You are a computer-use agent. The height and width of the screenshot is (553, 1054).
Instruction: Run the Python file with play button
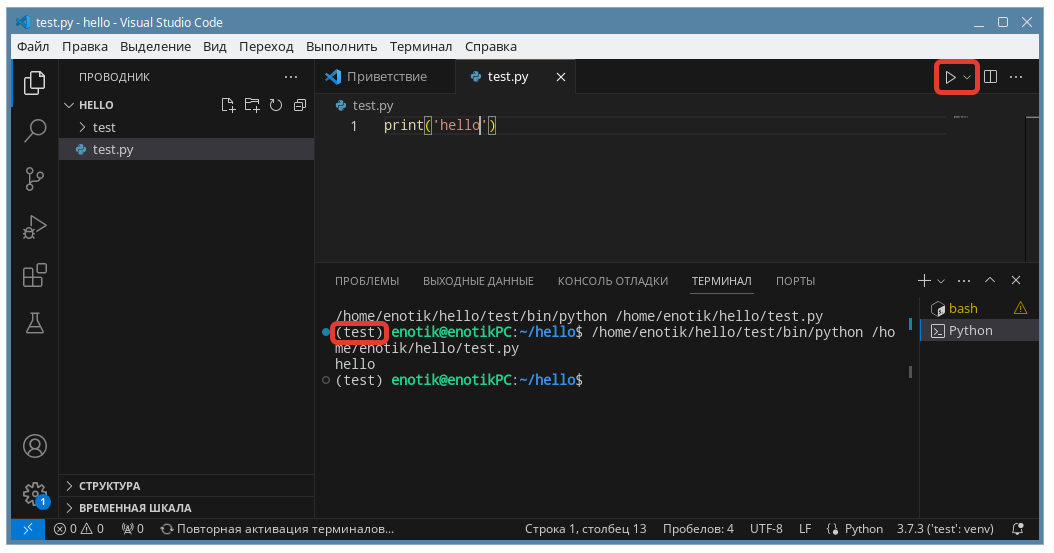pos(950,77)
